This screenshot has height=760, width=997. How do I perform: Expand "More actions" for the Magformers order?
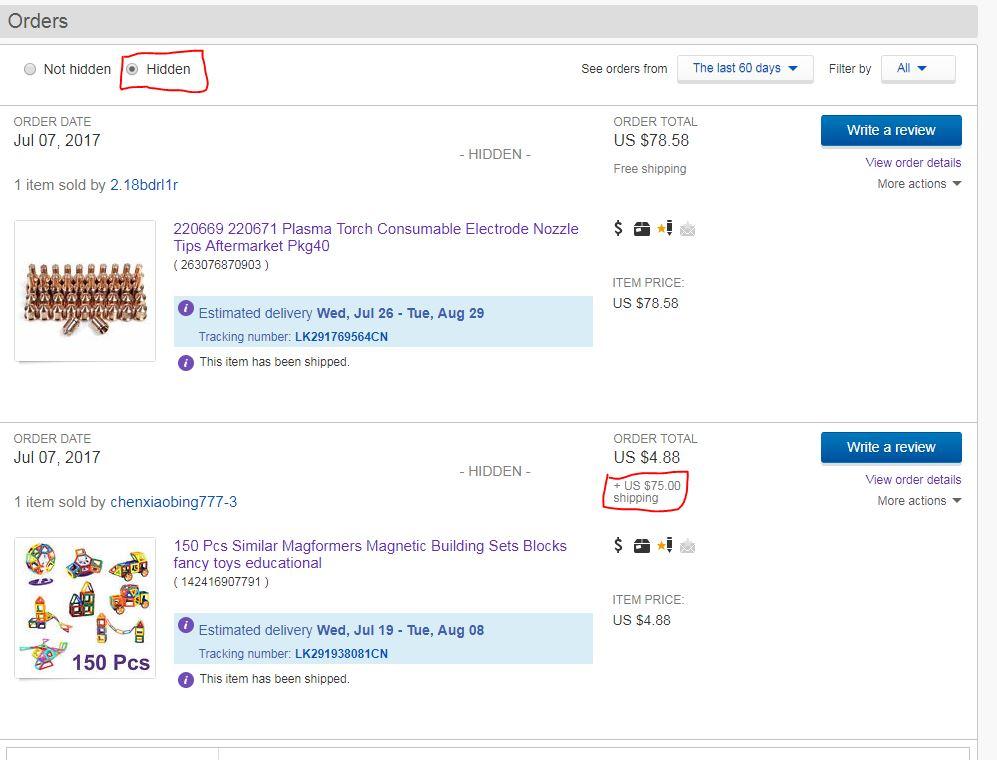(x=919, y=501)
